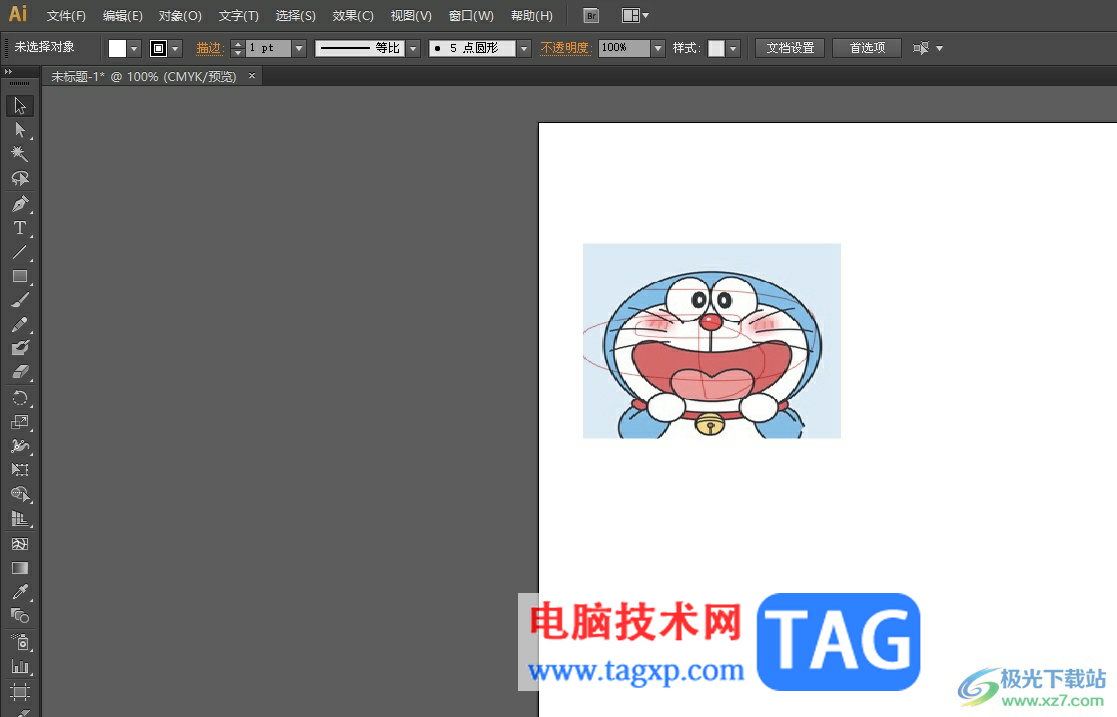Screen dimensions: 1117x717
Task: Select the Line Segment tool
Action: point(20,252)
